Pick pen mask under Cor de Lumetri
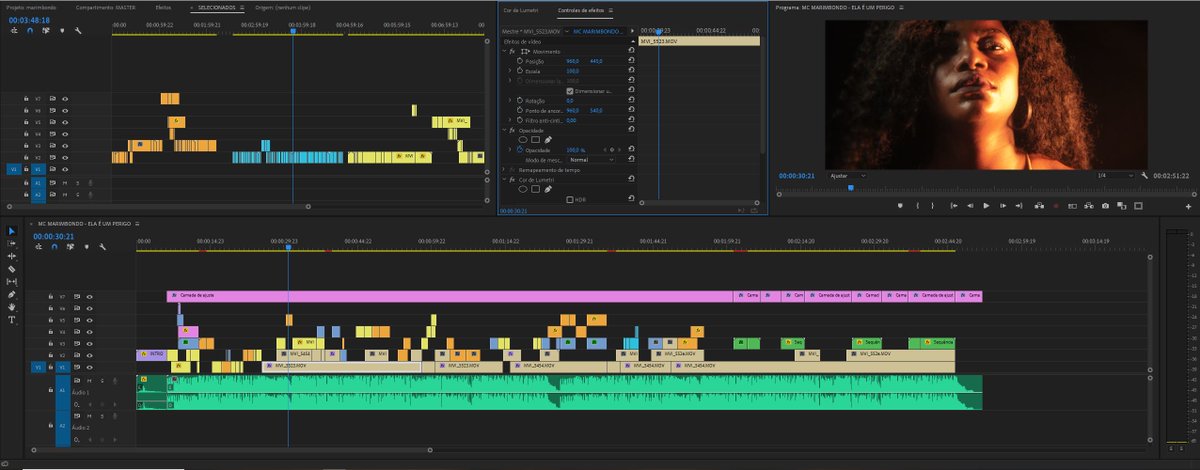Viewport: 1200px width, 470px height. 548,189
